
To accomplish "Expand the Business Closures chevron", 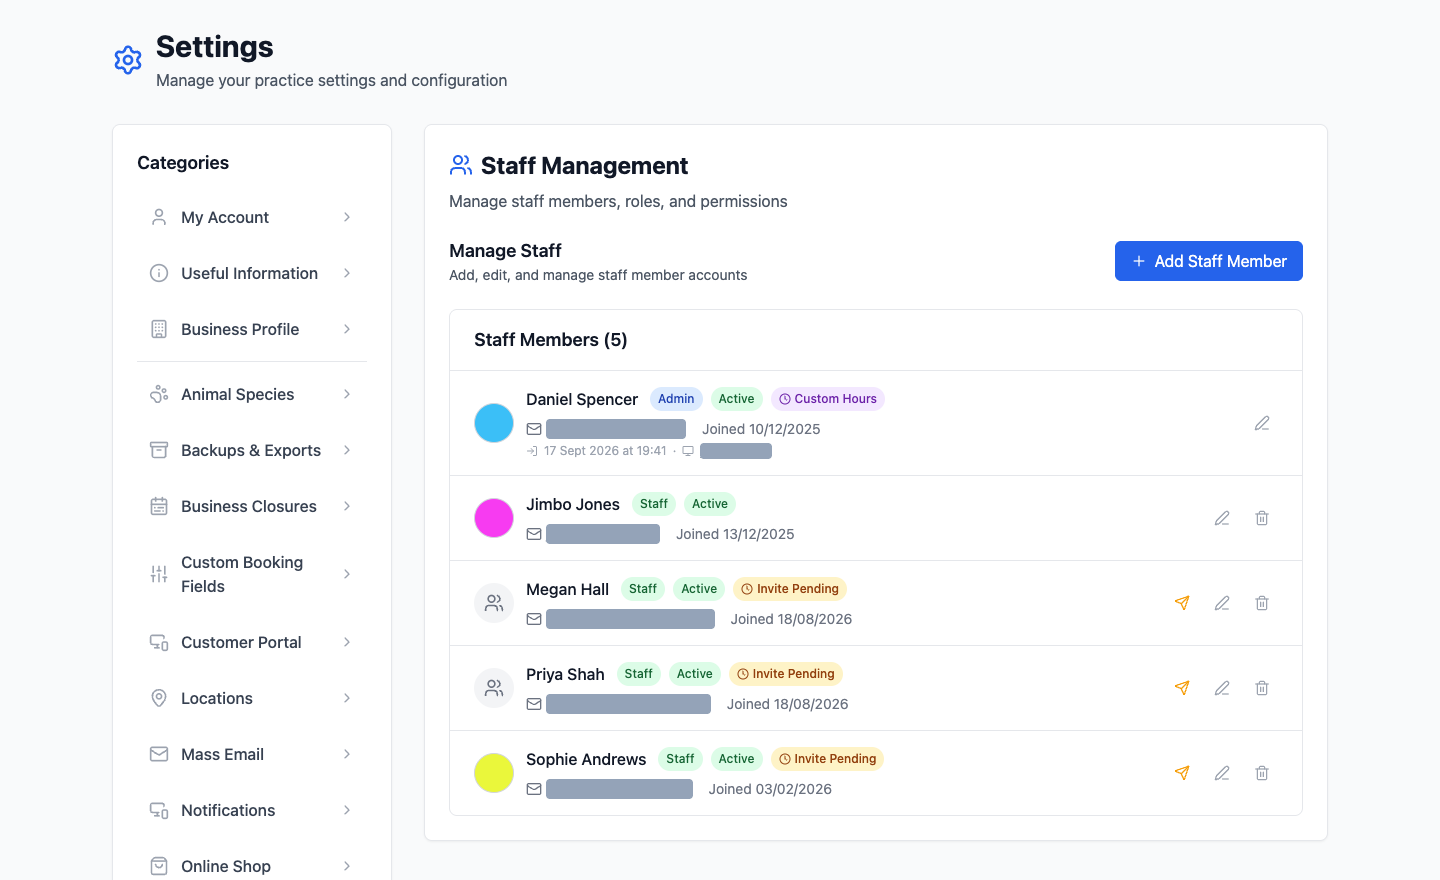I will (347, 506).
